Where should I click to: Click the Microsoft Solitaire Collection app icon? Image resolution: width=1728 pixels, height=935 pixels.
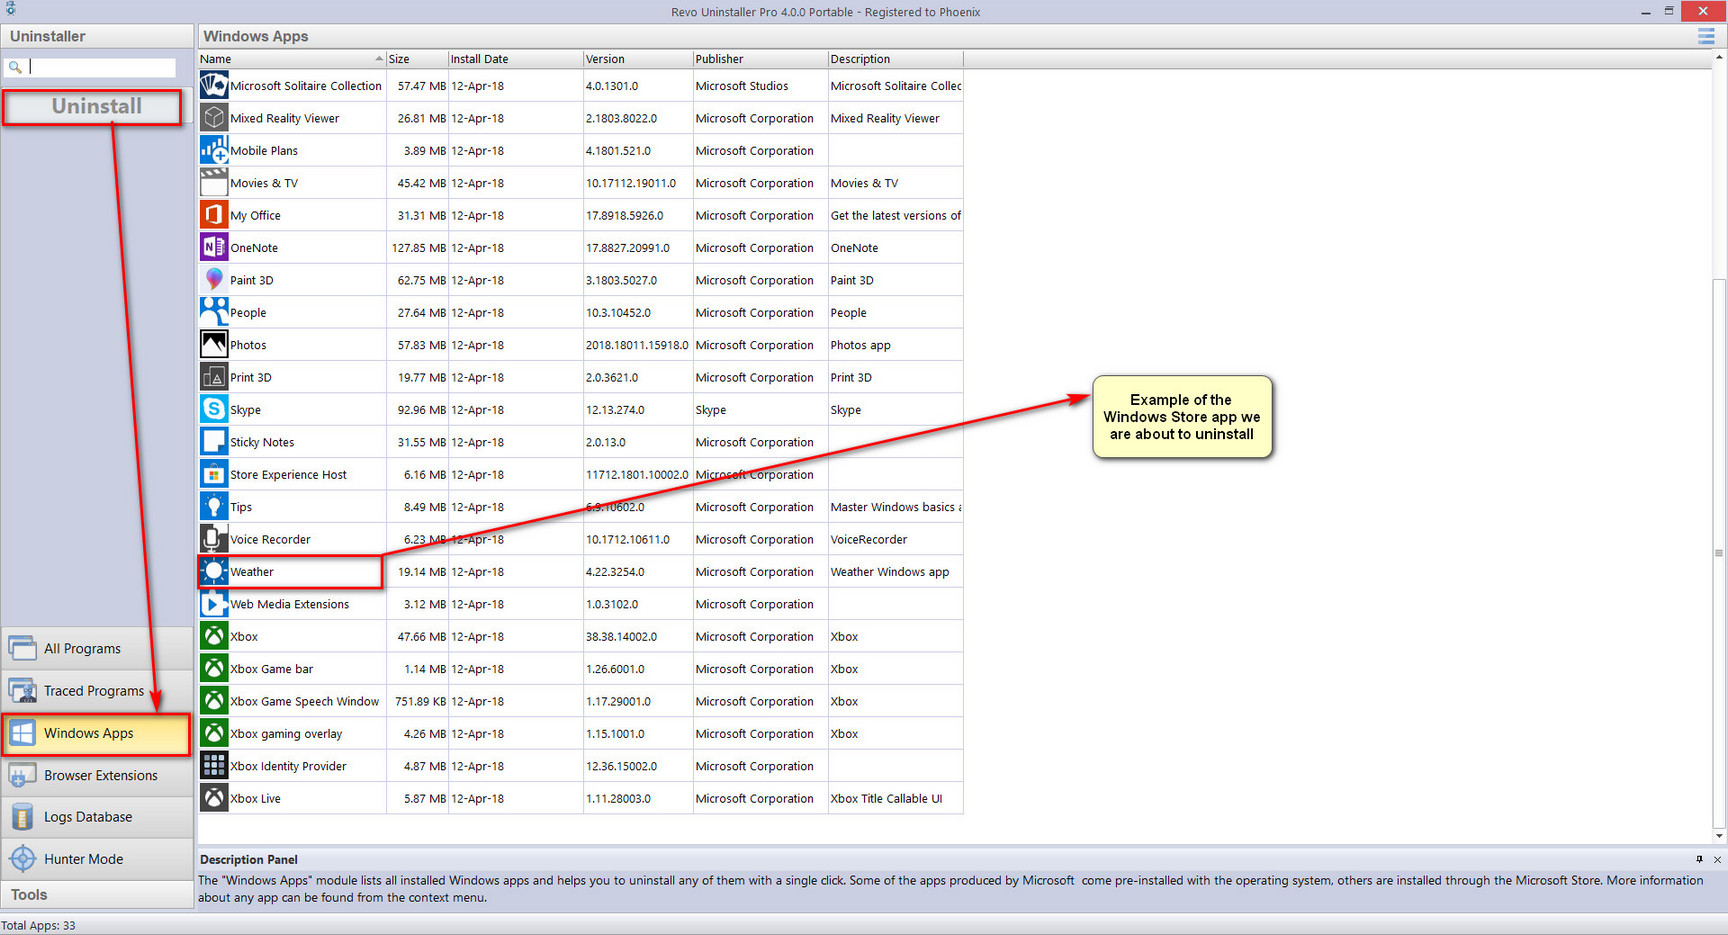(x=214, y=85)
